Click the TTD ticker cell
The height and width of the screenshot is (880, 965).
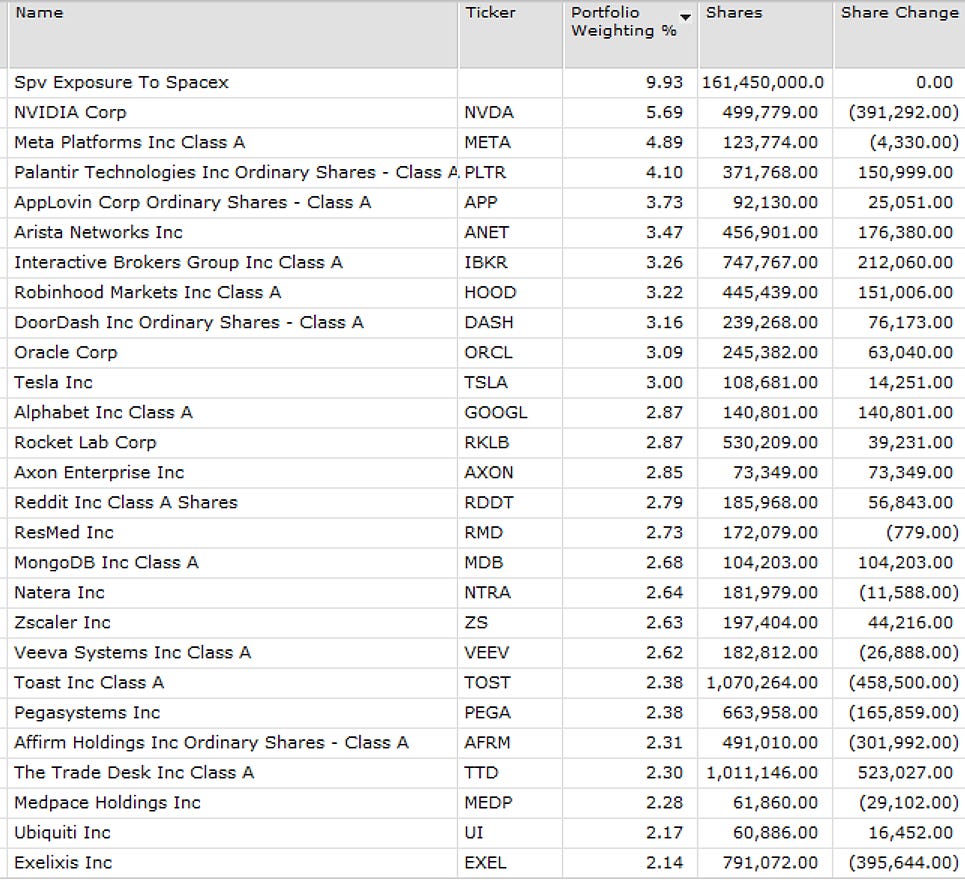tap(481, 773)
